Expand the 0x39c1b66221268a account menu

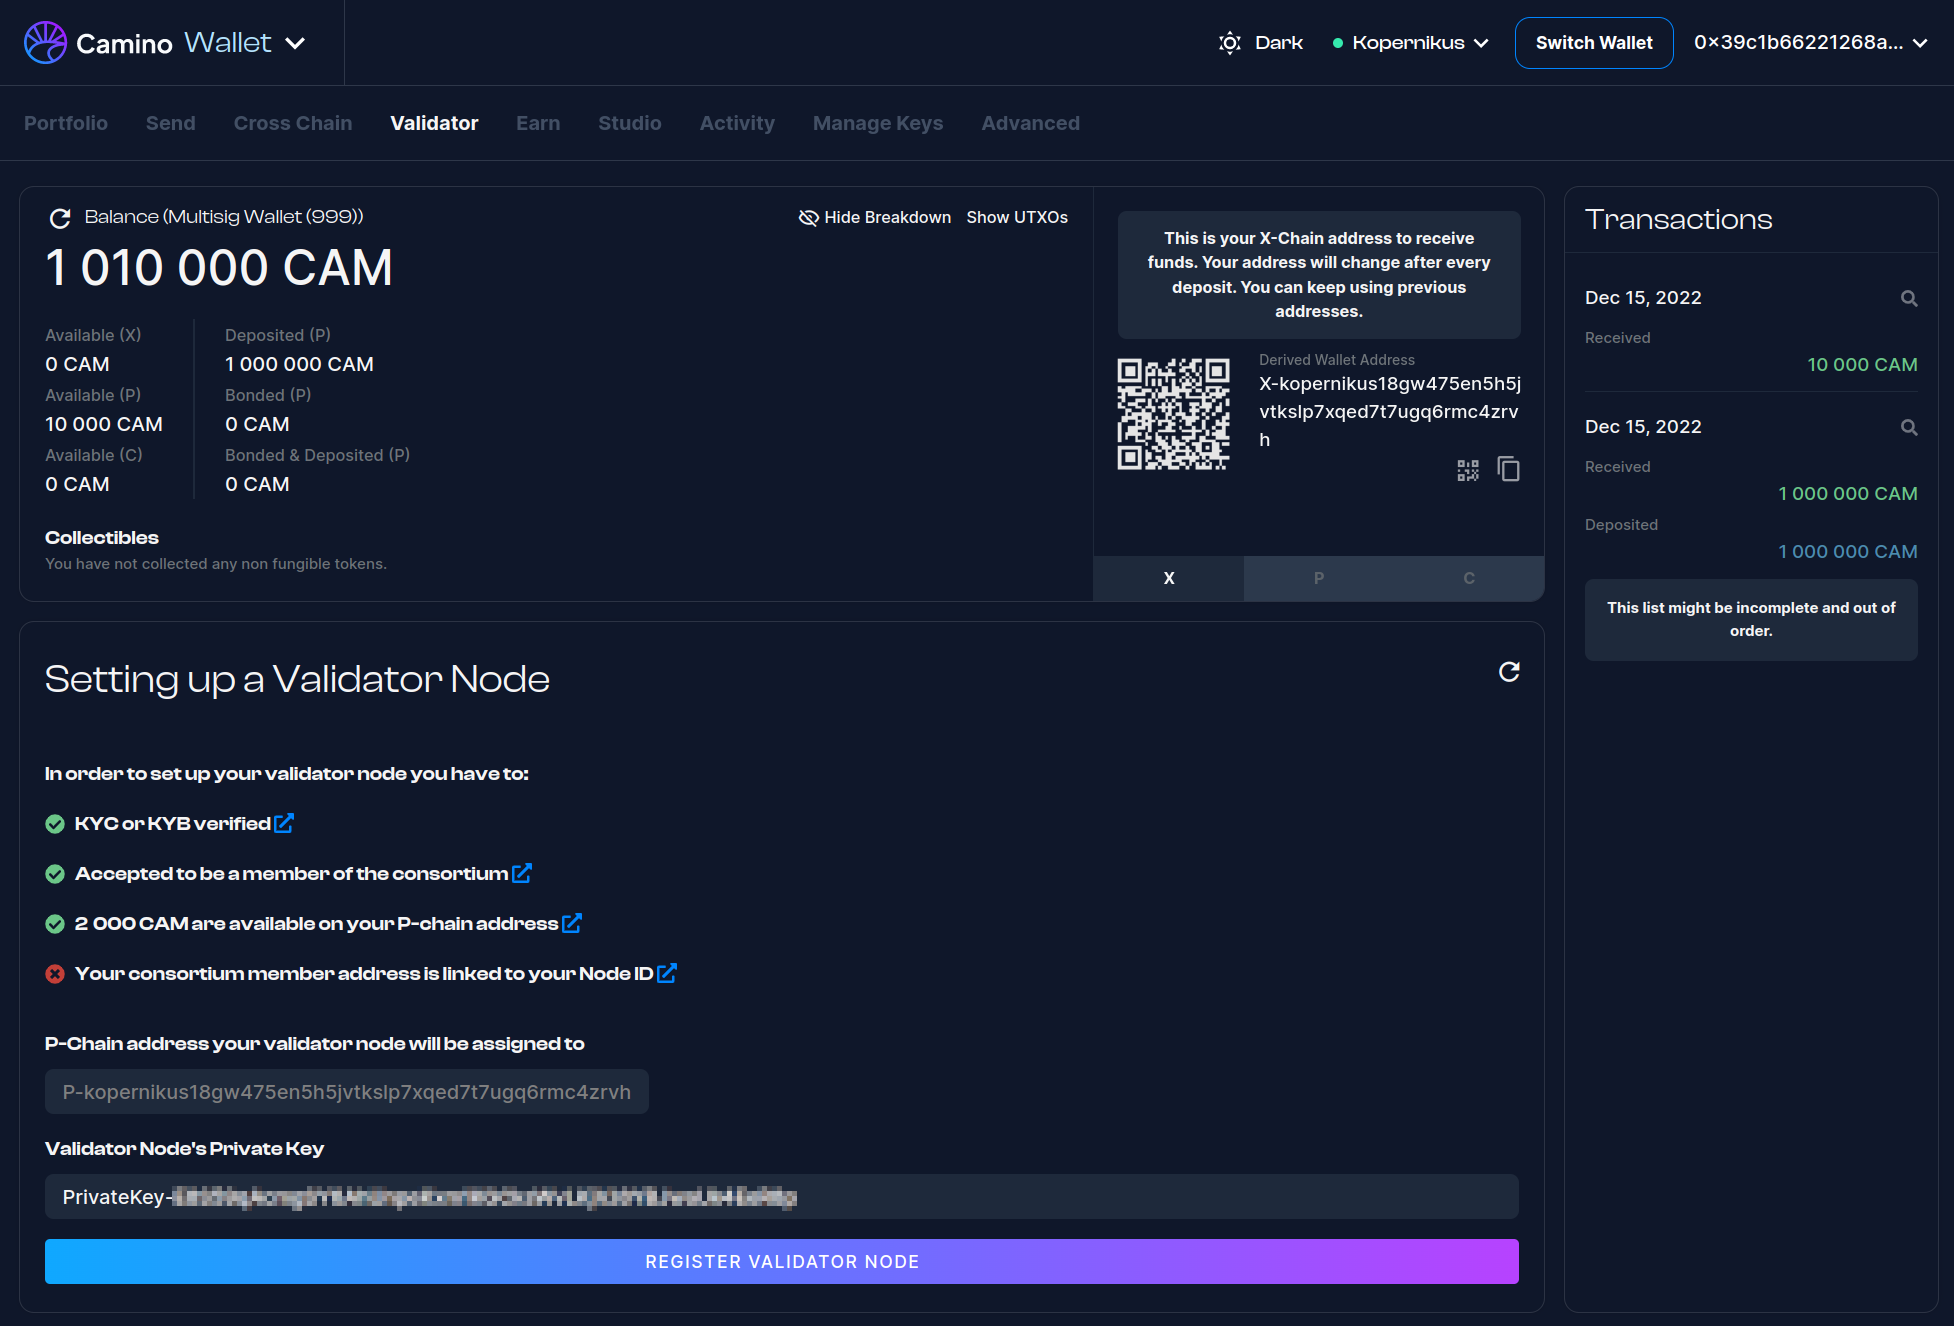coord(1810,43)
